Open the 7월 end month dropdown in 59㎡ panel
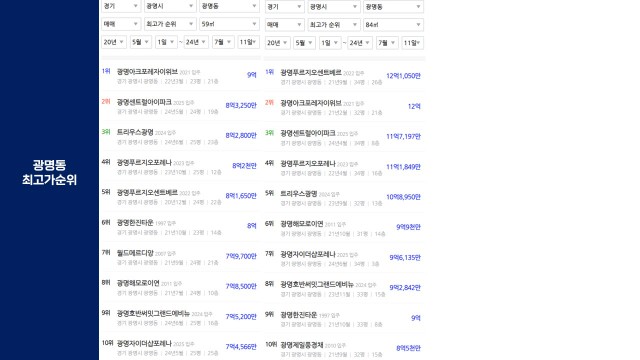Viewport: 640px width, 360px height. (223, 42)
